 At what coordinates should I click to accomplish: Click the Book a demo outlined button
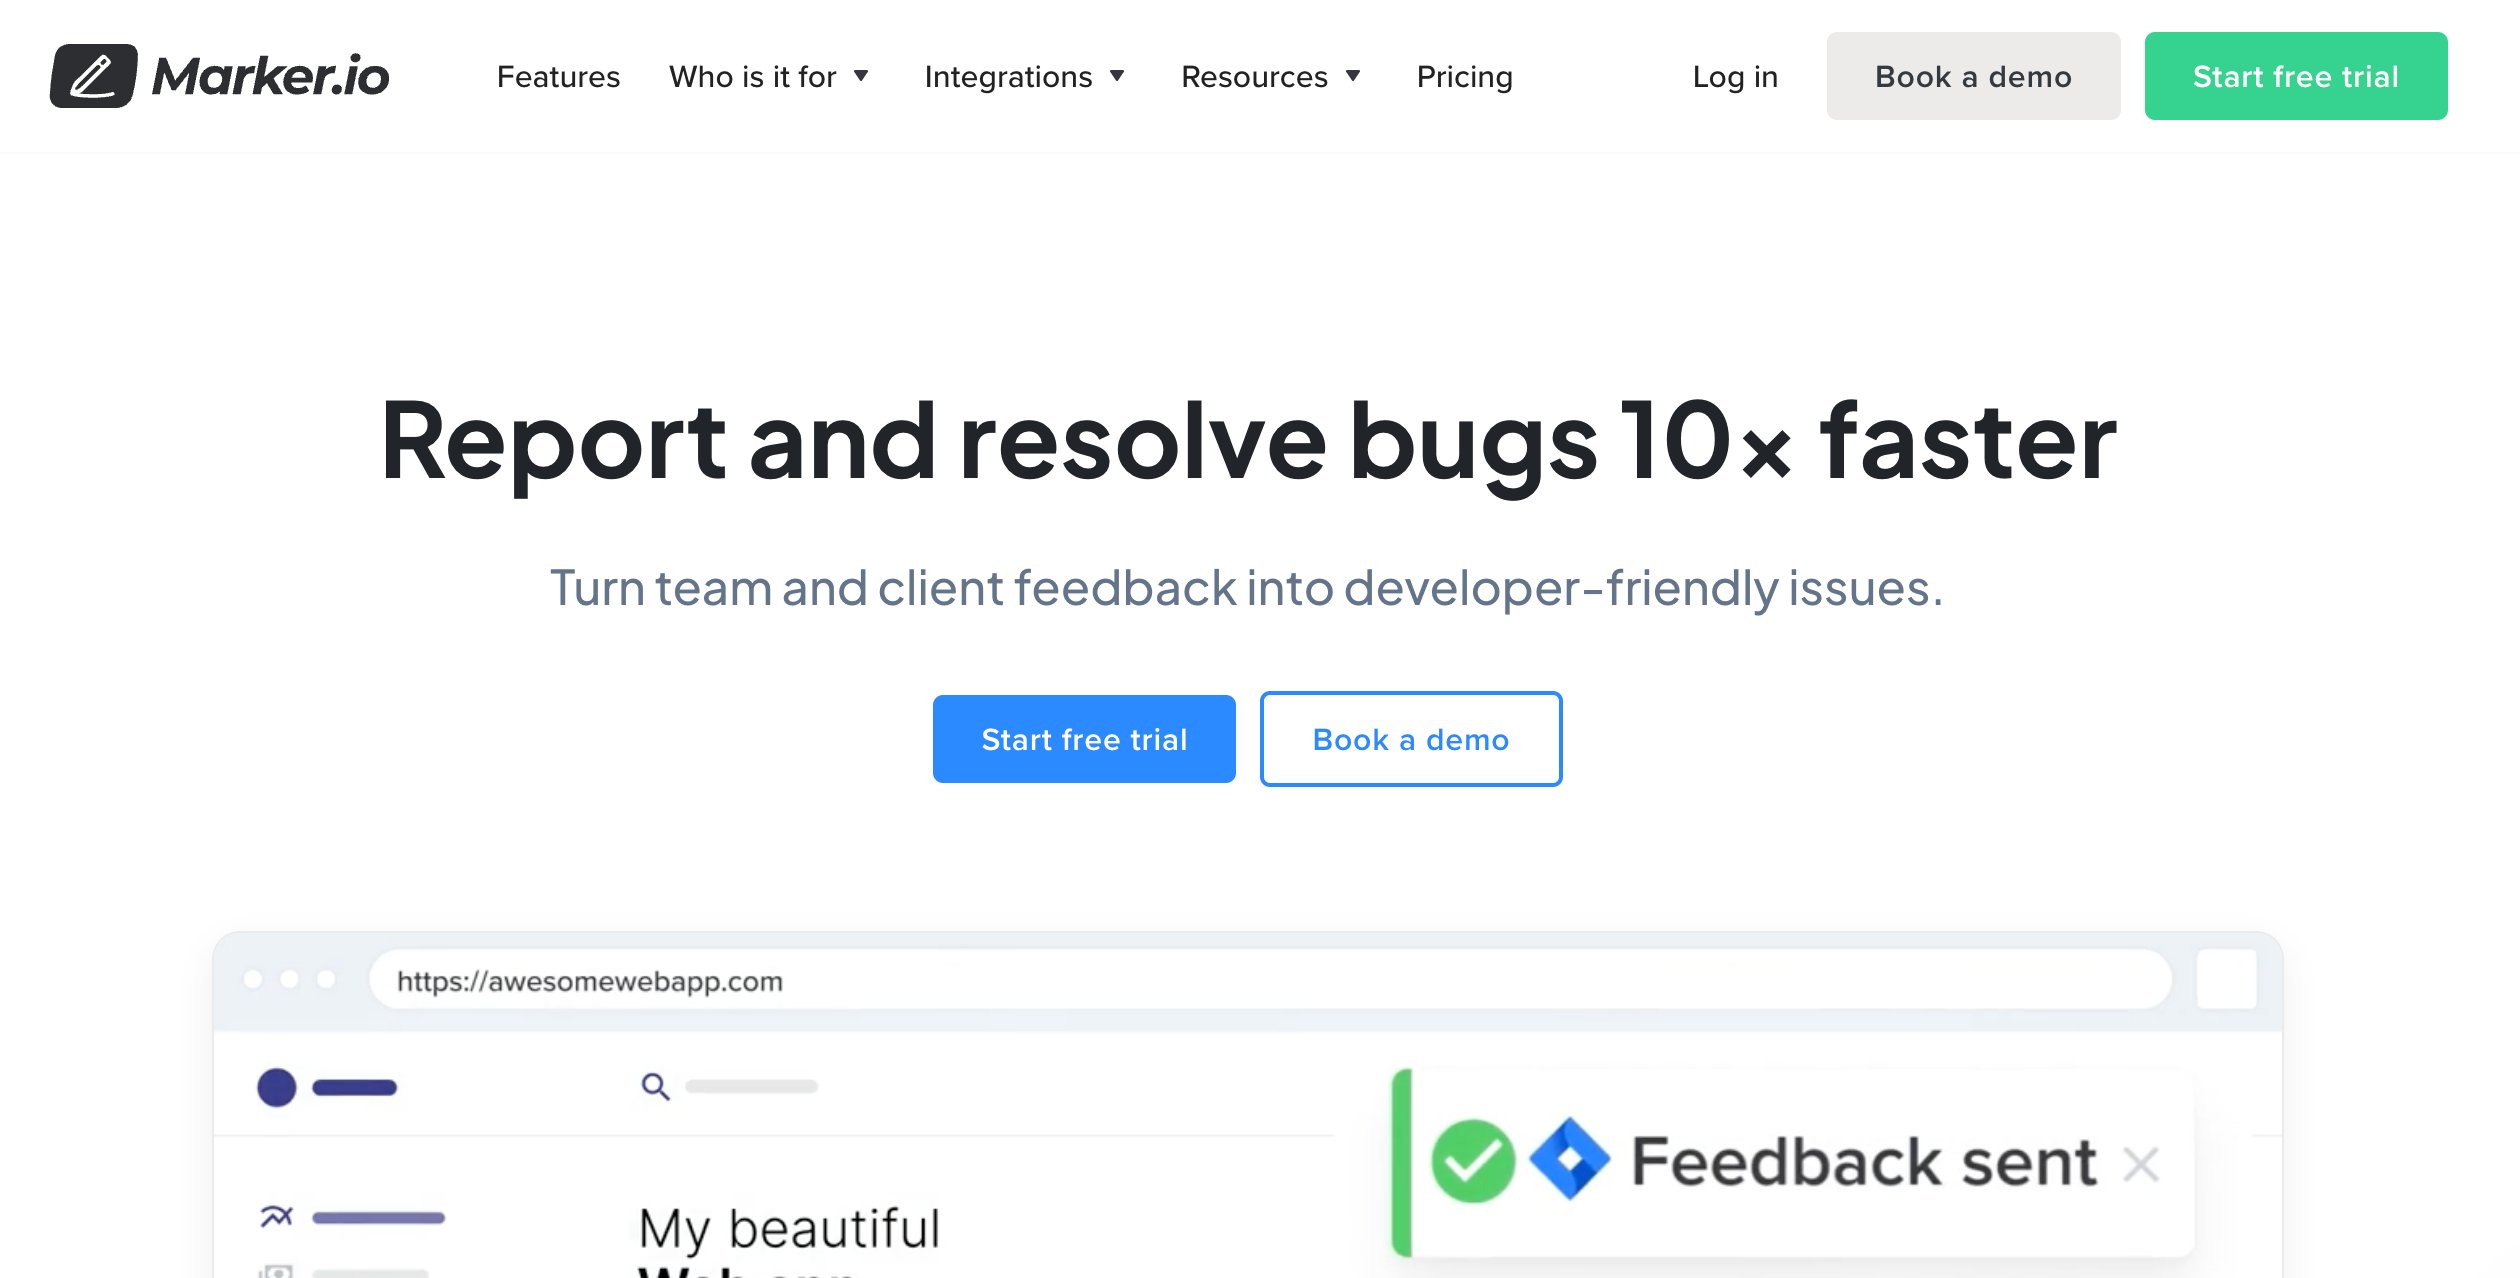(1410, 738)
